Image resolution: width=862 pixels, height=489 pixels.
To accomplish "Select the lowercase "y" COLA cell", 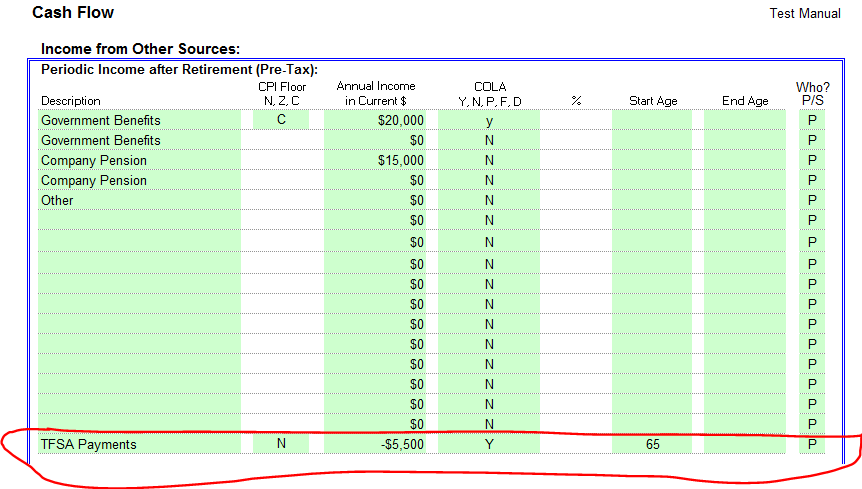I will [x=489, y=121].
